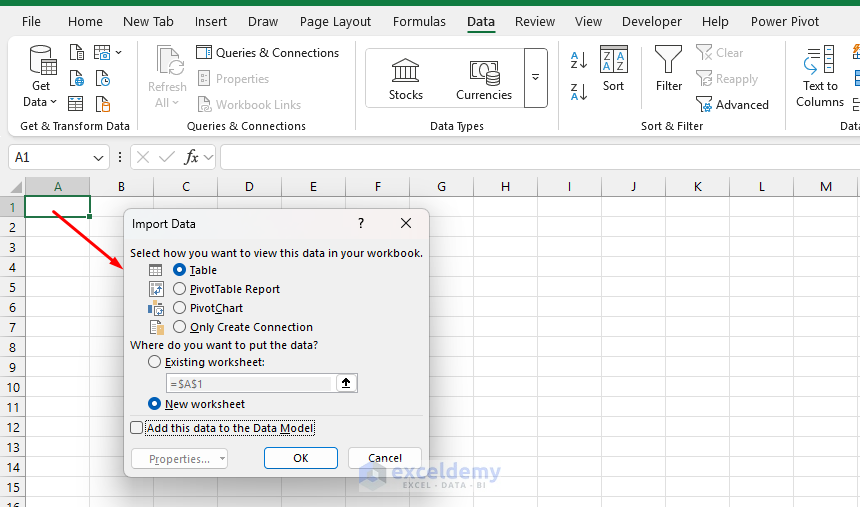860x507 pixels.
Task: Choose Existing worksheet radio button
Action: pos(155,362)
